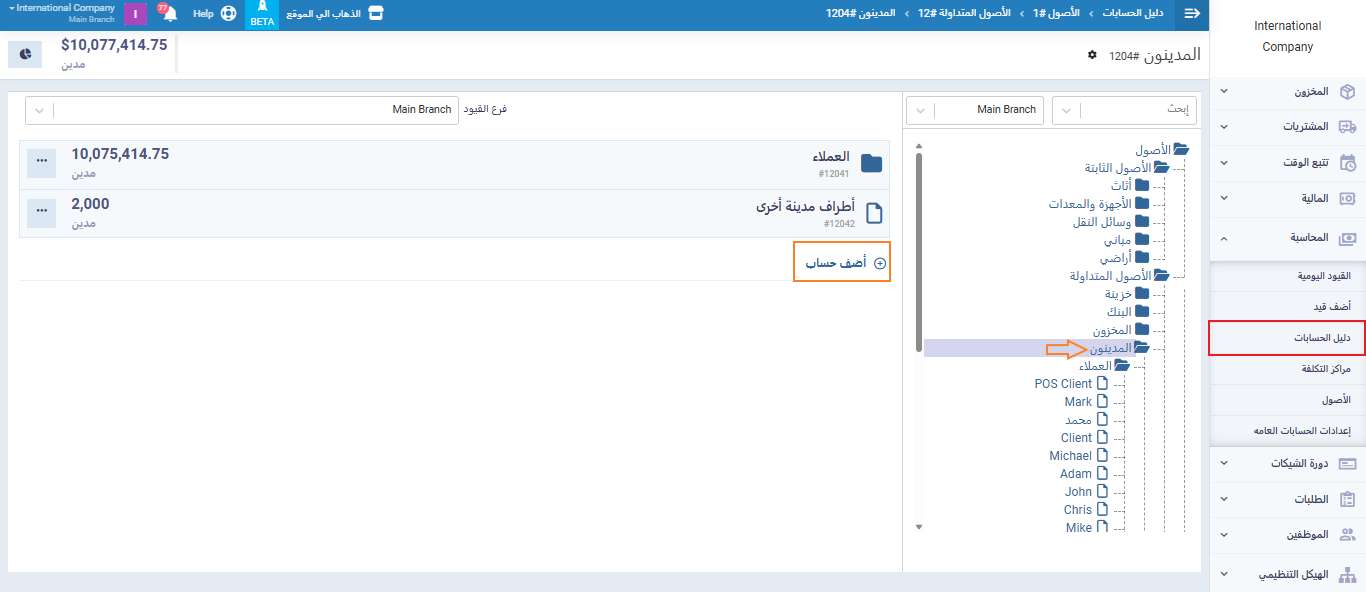Click the settings gear beside المدينون #1204
Viewport: 1366px width, 592px height.
click(1092, 55)
